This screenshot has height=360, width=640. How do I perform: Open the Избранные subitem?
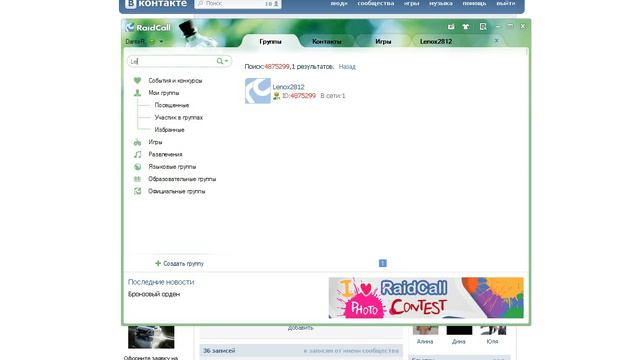tap(169, 129)
